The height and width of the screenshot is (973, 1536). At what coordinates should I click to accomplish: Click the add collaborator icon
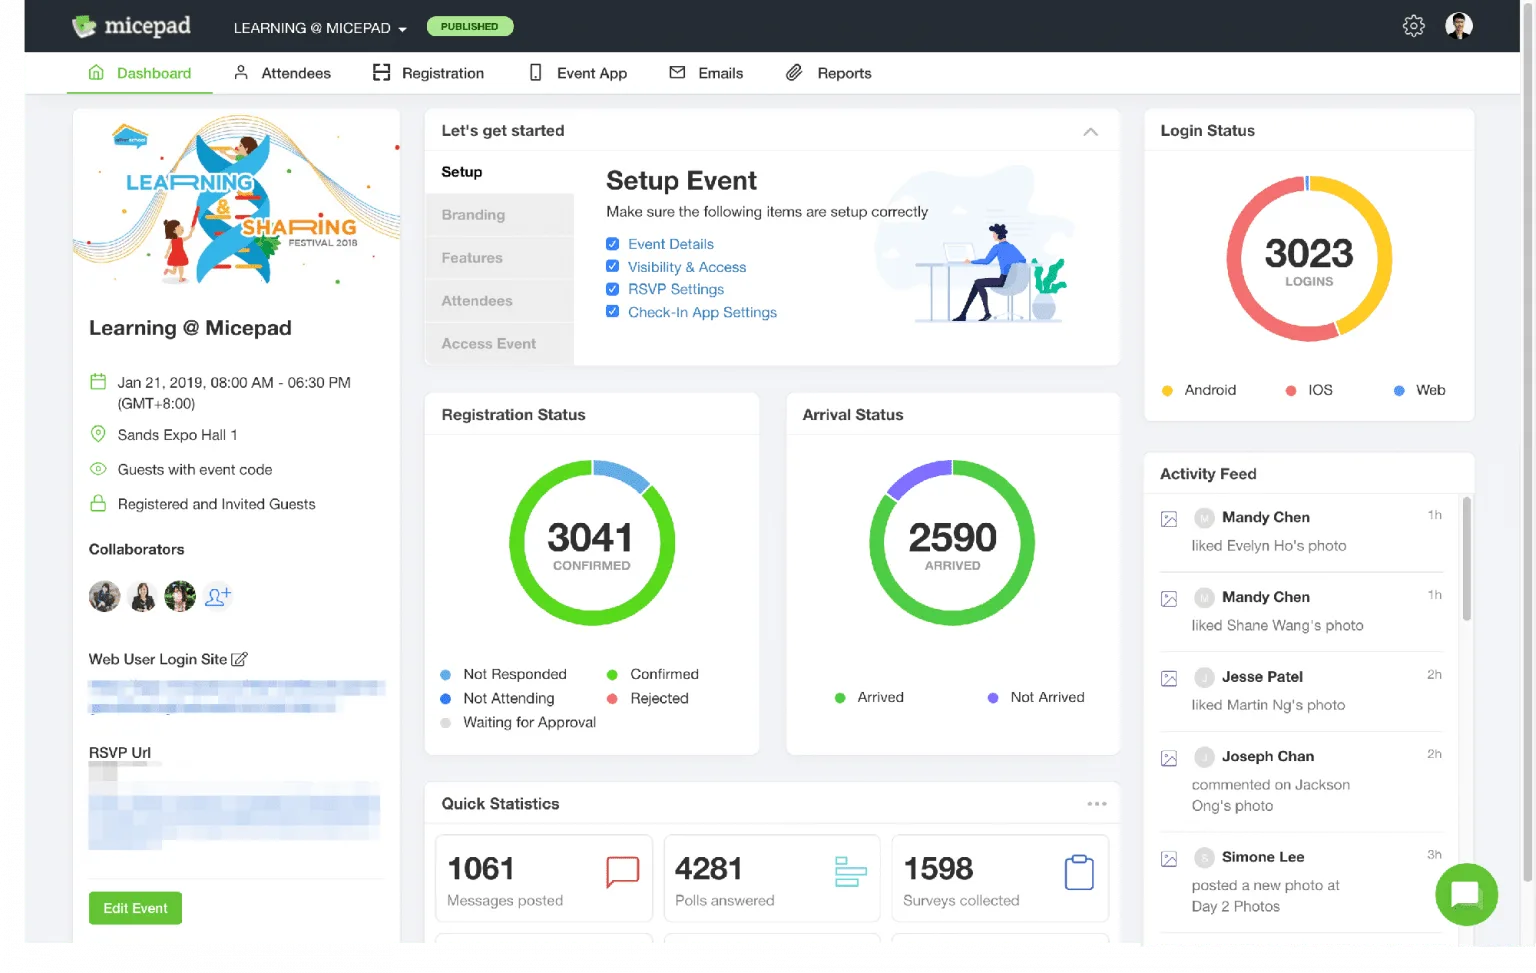(x=217, y=596)
